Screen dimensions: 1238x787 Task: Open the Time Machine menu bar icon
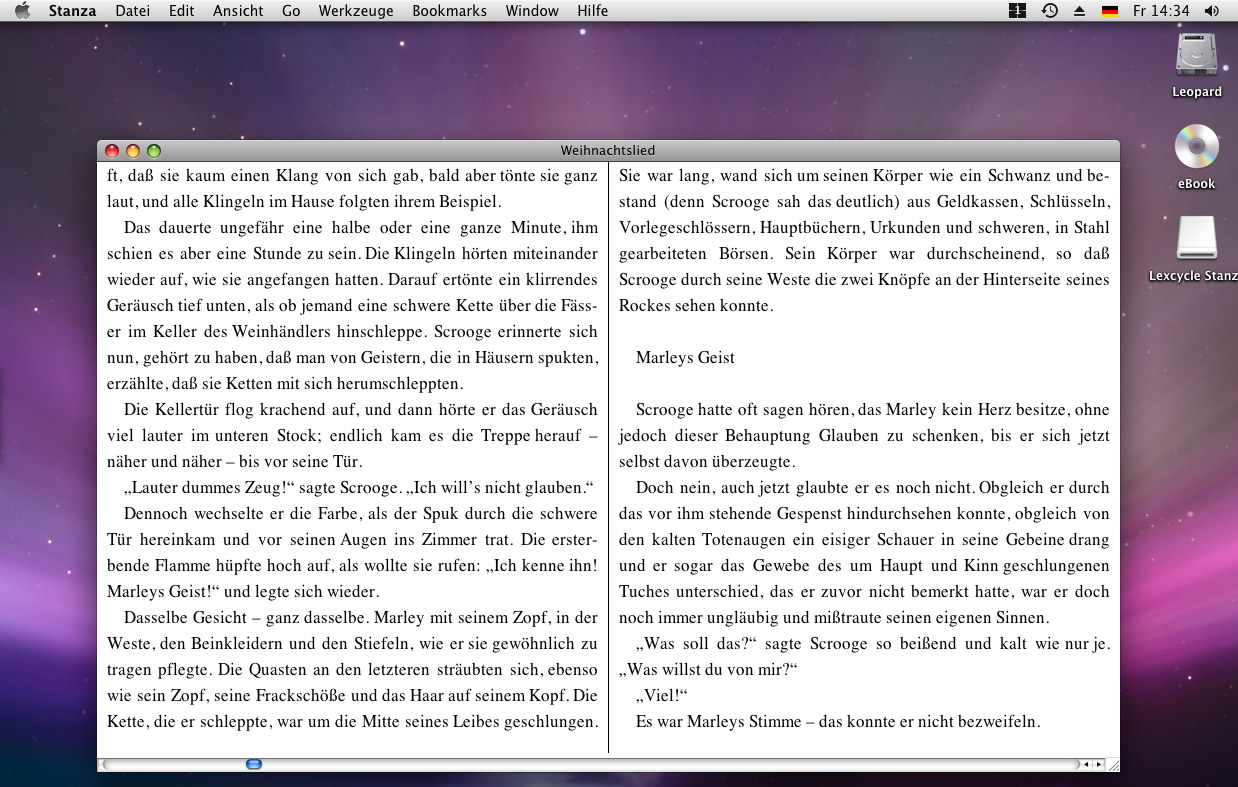tap(1049, 11)
